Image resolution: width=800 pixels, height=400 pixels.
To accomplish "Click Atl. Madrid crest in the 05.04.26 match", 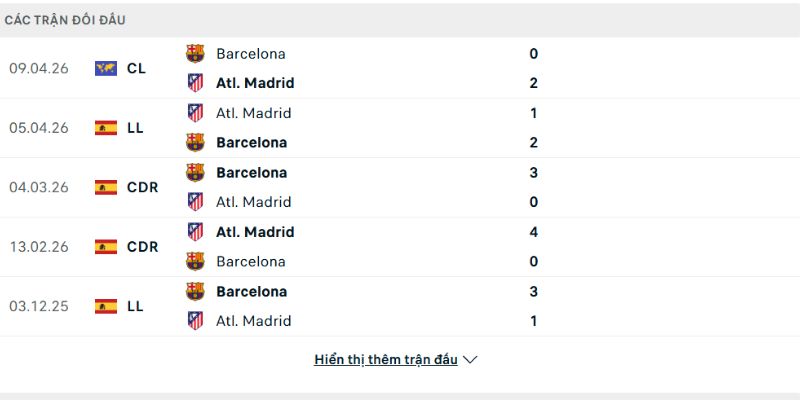I will click(x=195, y=113).
